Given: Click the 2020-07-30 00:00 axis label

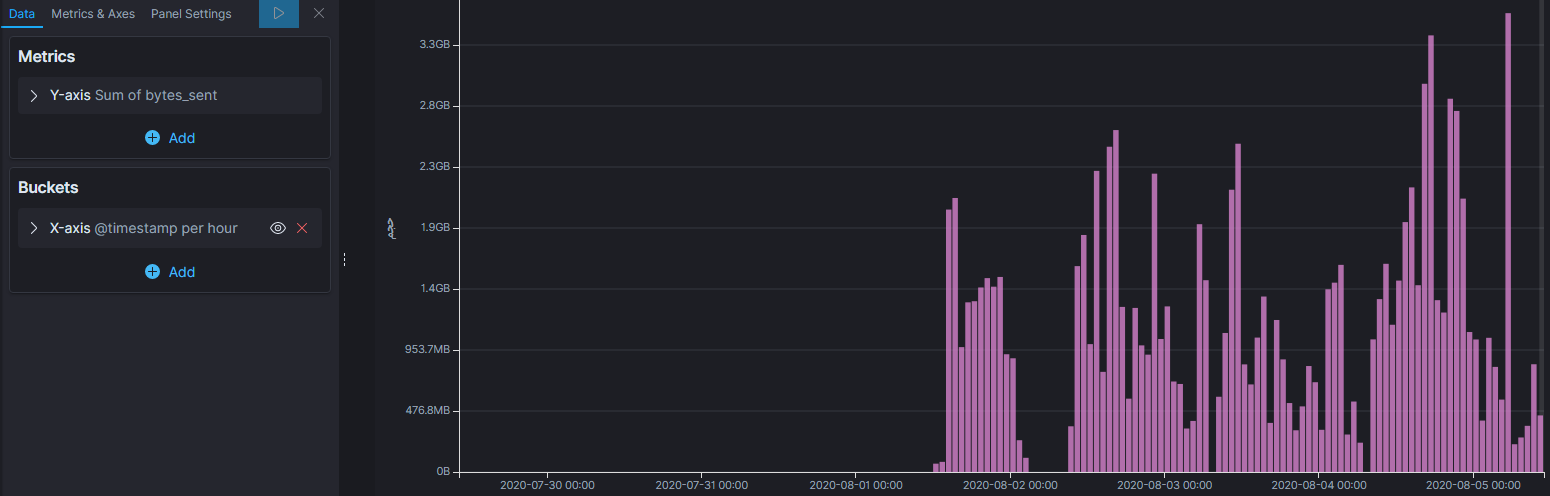Looking at the screenshot, I should pyautogui.click(x=547, y=485).
